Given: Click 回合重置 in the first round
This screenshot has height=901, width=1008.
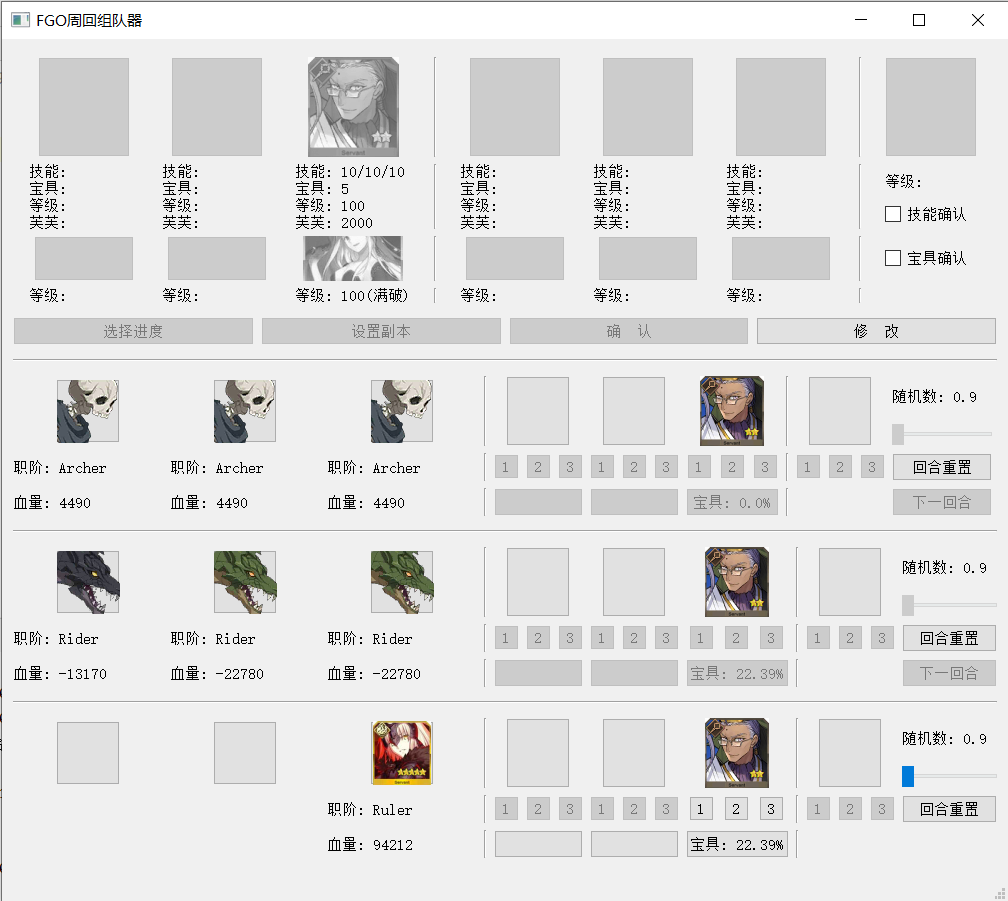Looking at the screenshot, I should click(x=941, y=467).
